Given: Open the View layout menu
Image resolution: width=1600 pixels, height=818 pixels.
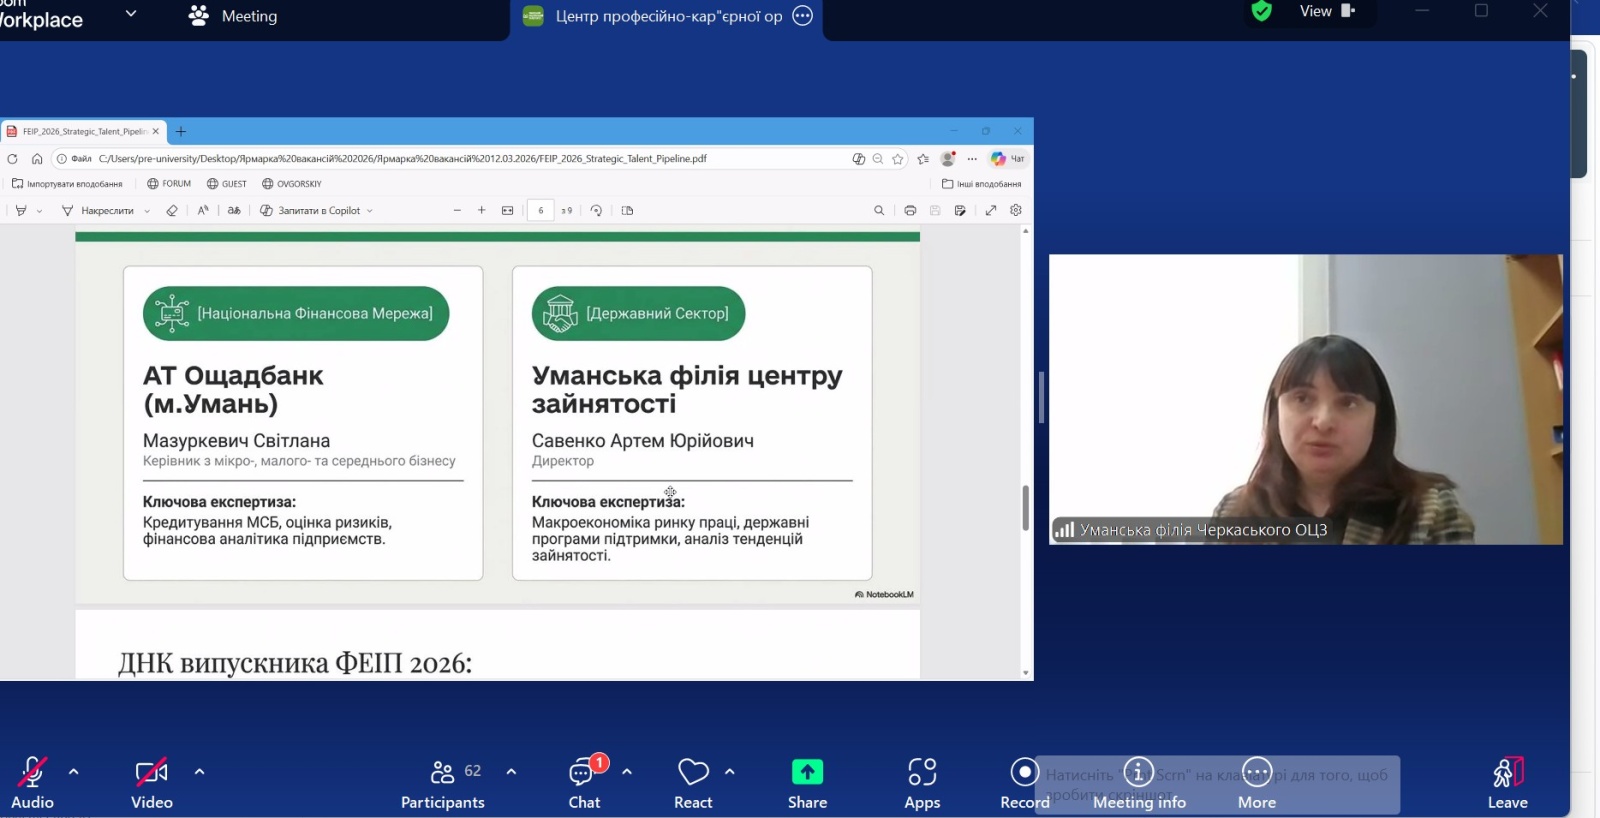Looking at the screenshot, I should (1327, 12).
